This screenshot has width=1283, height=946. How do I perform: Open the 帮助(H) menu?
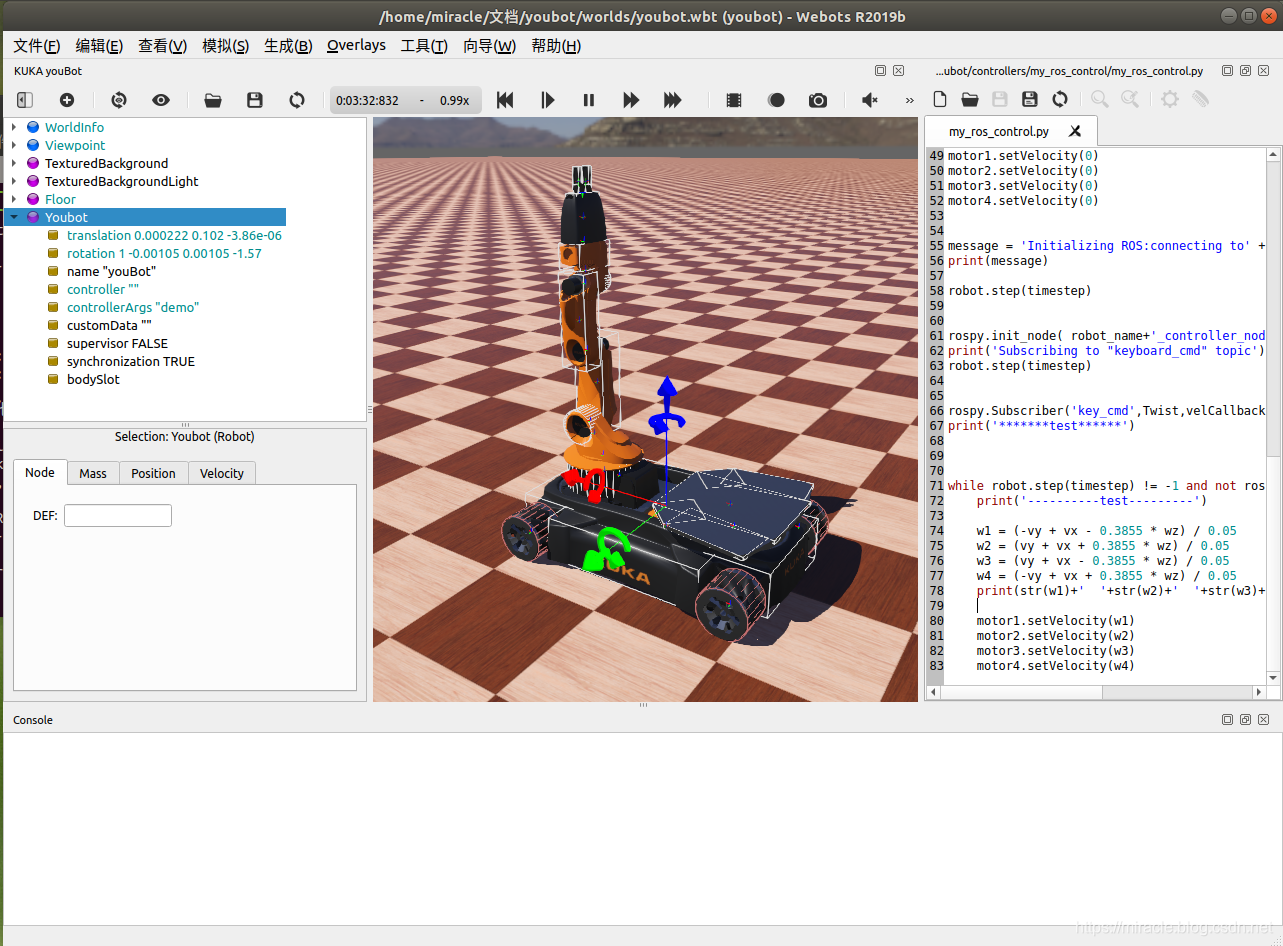(556, 46)
